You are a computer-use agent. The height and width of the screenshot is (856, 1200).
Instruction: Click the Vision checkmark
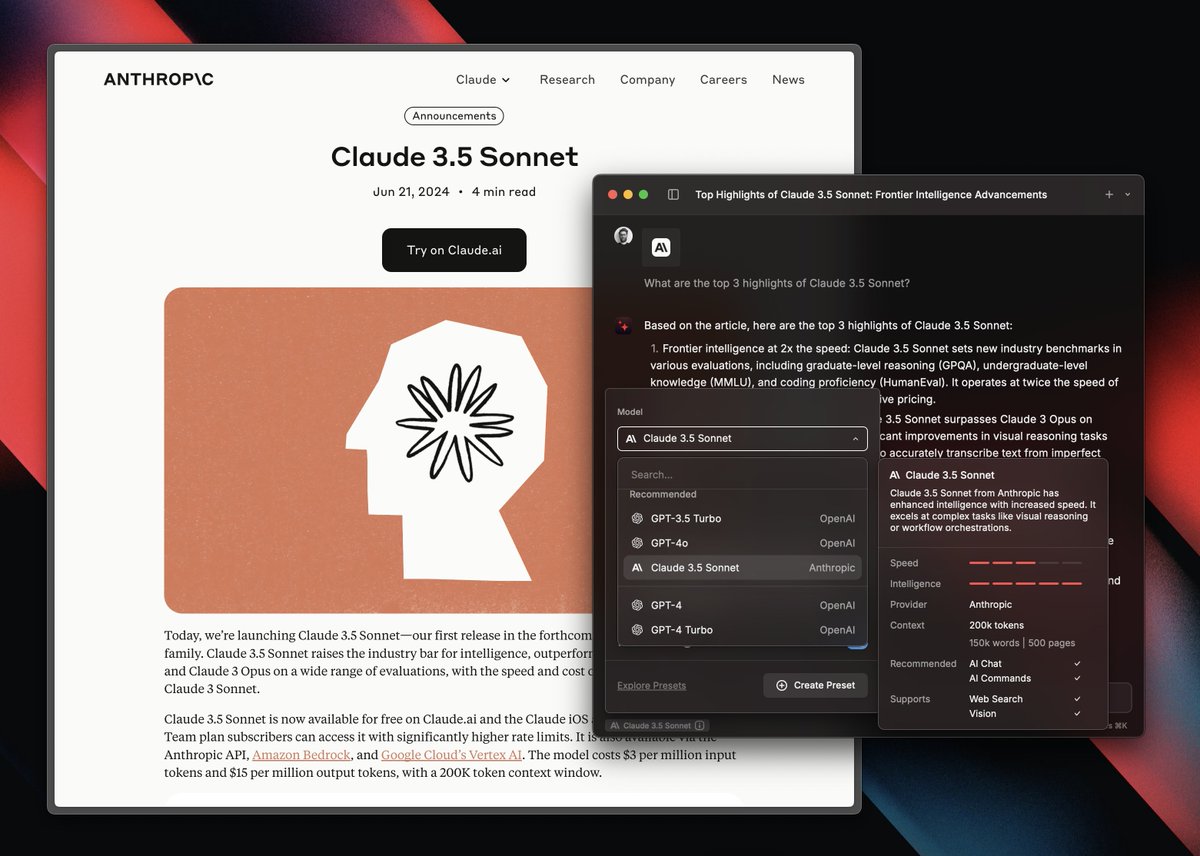[x=1077, y=714]
